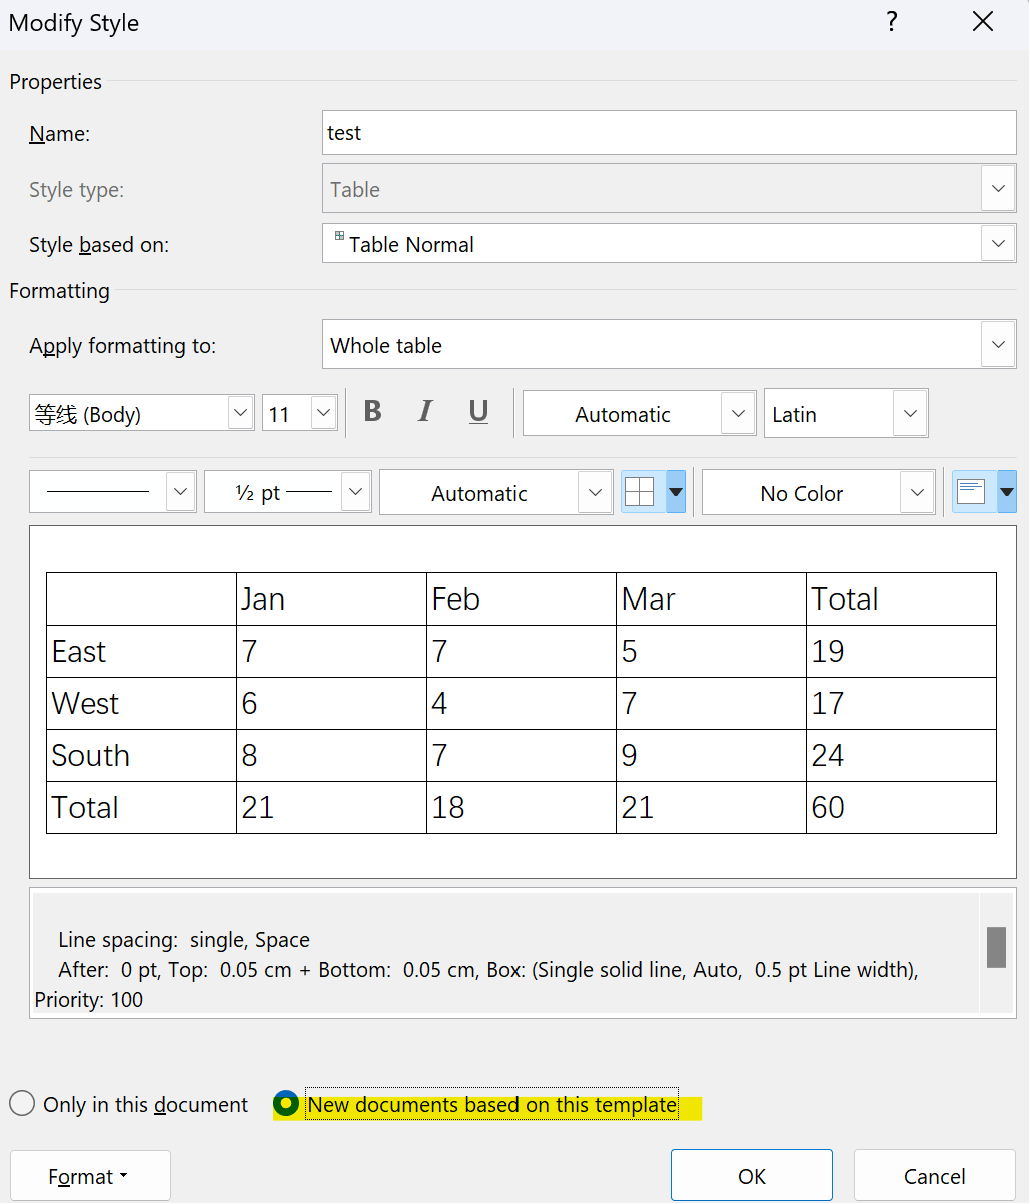Click the Help question mark button
Screen dimensions: 1030x1204
[x=892, y=22]
